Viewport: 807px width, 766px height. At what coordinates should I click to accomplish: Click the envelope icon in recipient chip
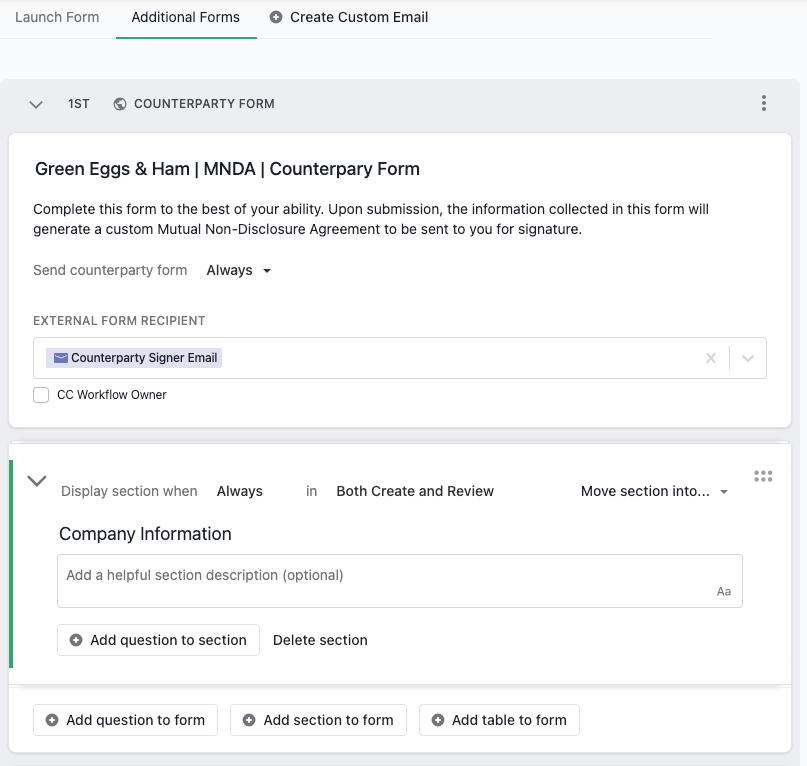[x=61, y=358]
